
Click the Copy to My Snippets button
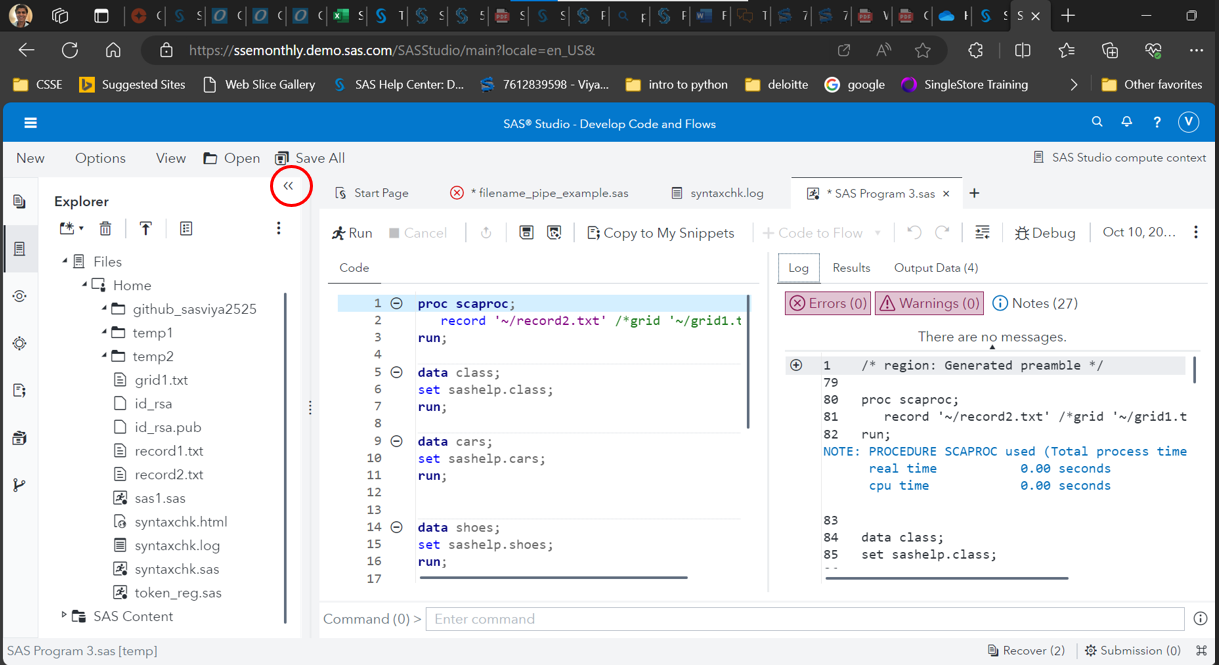click(660, 233)
